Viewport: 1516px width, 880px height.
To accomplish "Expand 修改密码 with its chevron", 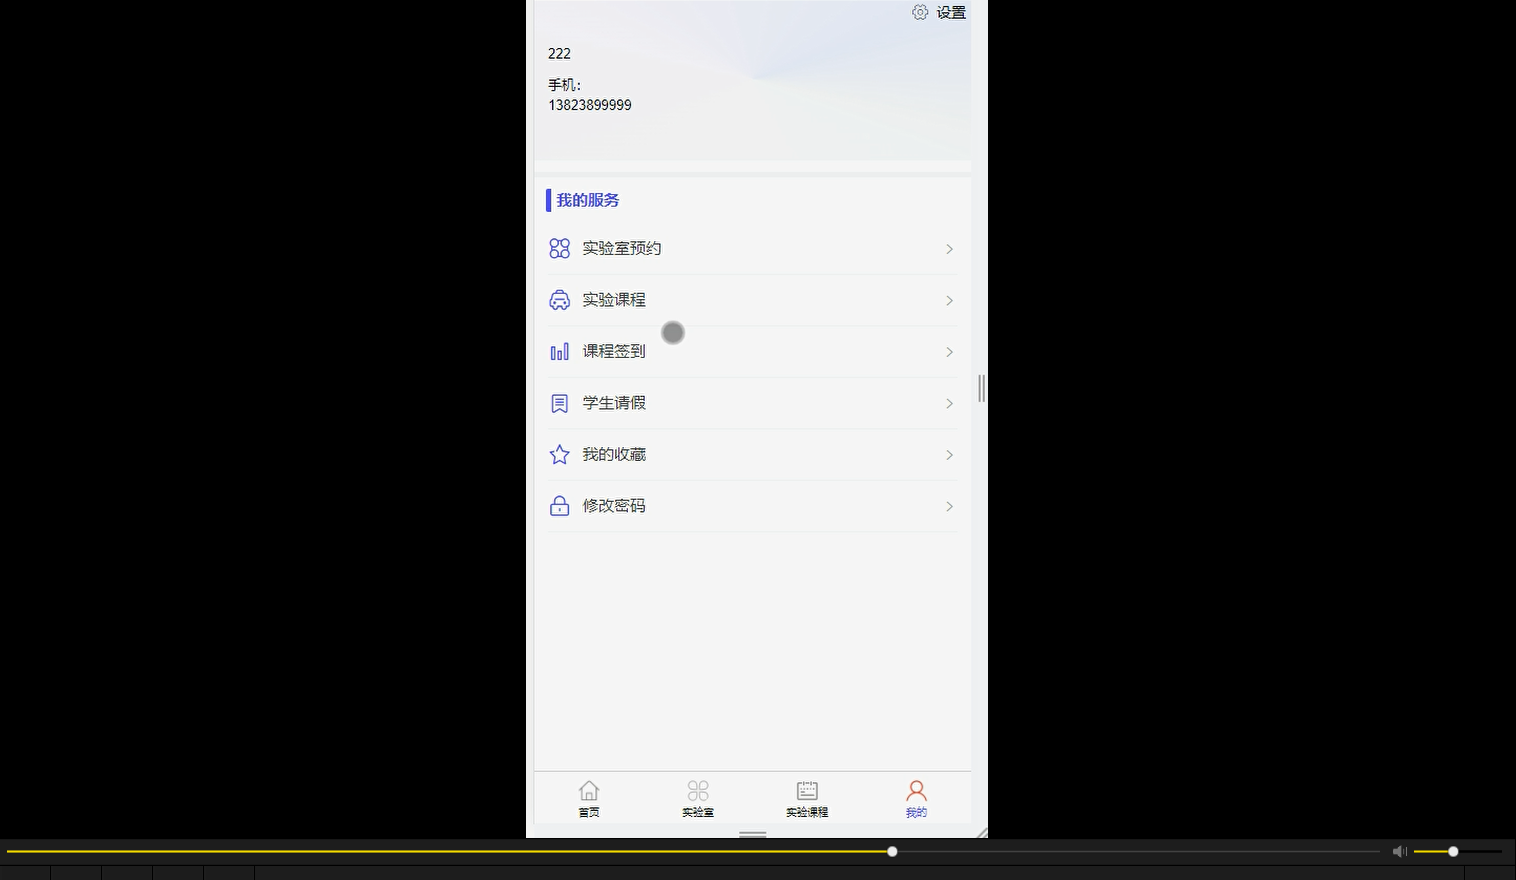I will (x=948, y=506).
